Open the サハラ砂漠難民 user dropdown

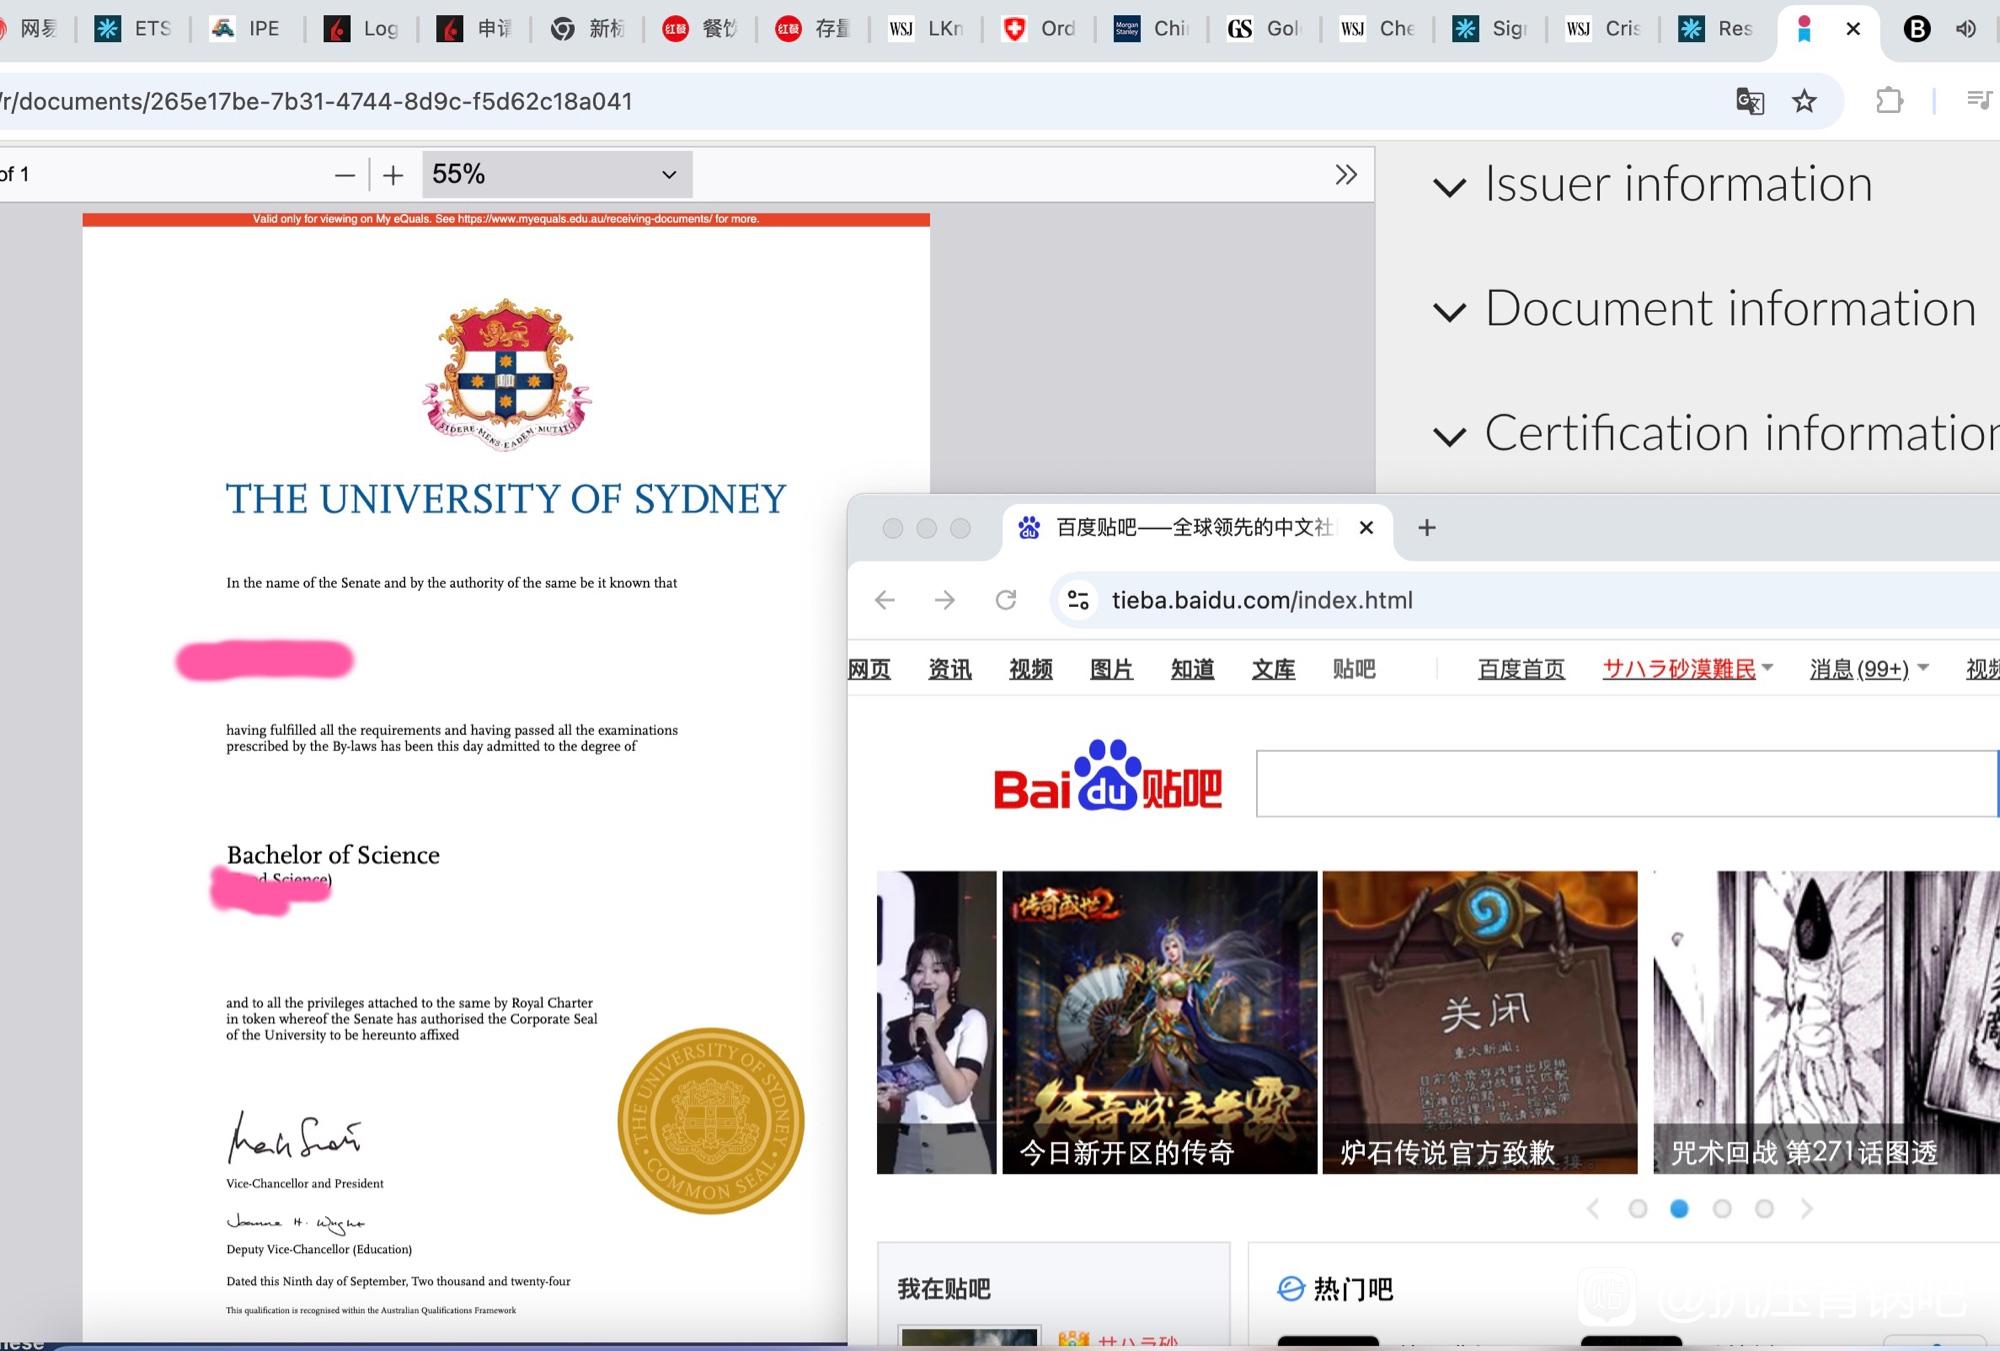tap(1688, 669)
